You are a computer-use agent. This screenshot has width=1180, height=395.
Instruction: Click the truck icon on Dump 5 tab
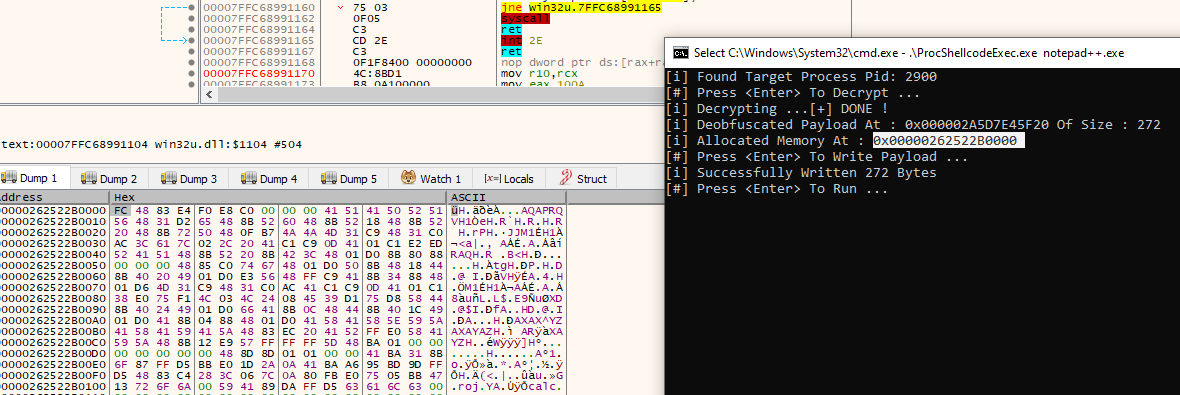click(x=328, y=178)
